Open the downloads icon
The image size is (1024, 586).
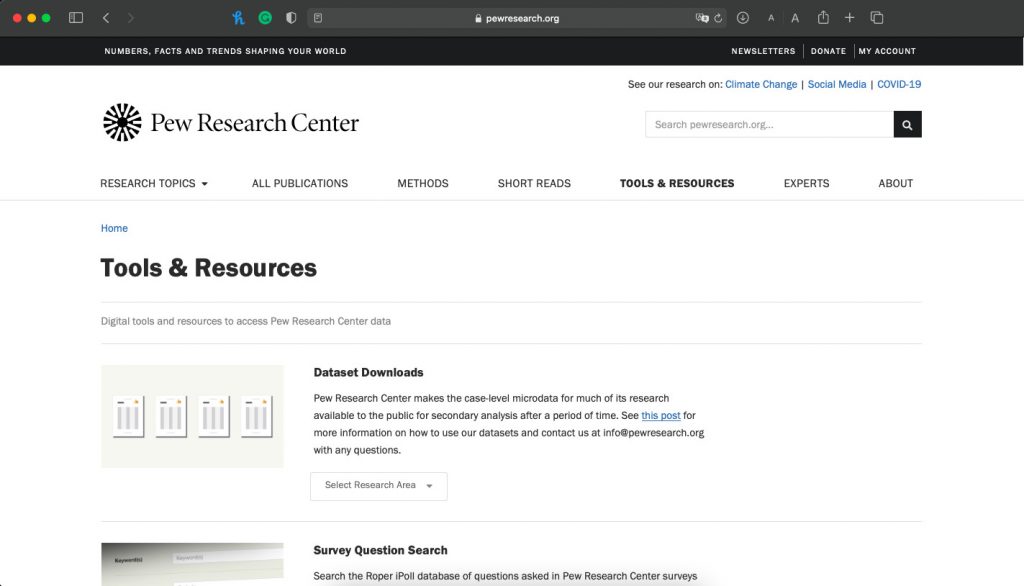(743, 18)
